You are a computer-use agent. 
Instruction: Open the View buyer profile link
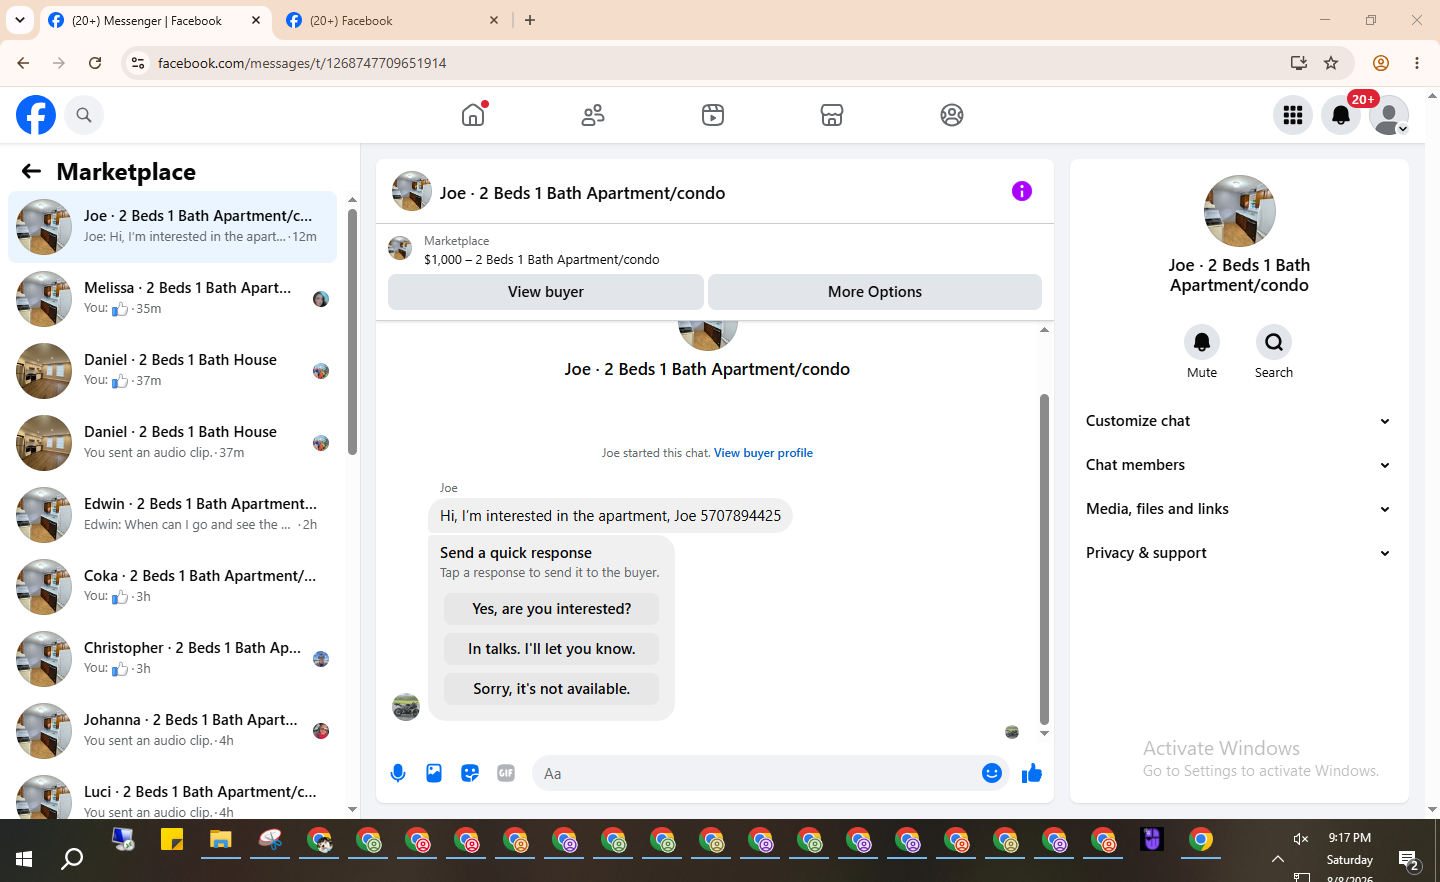click(x=763, y=453)
